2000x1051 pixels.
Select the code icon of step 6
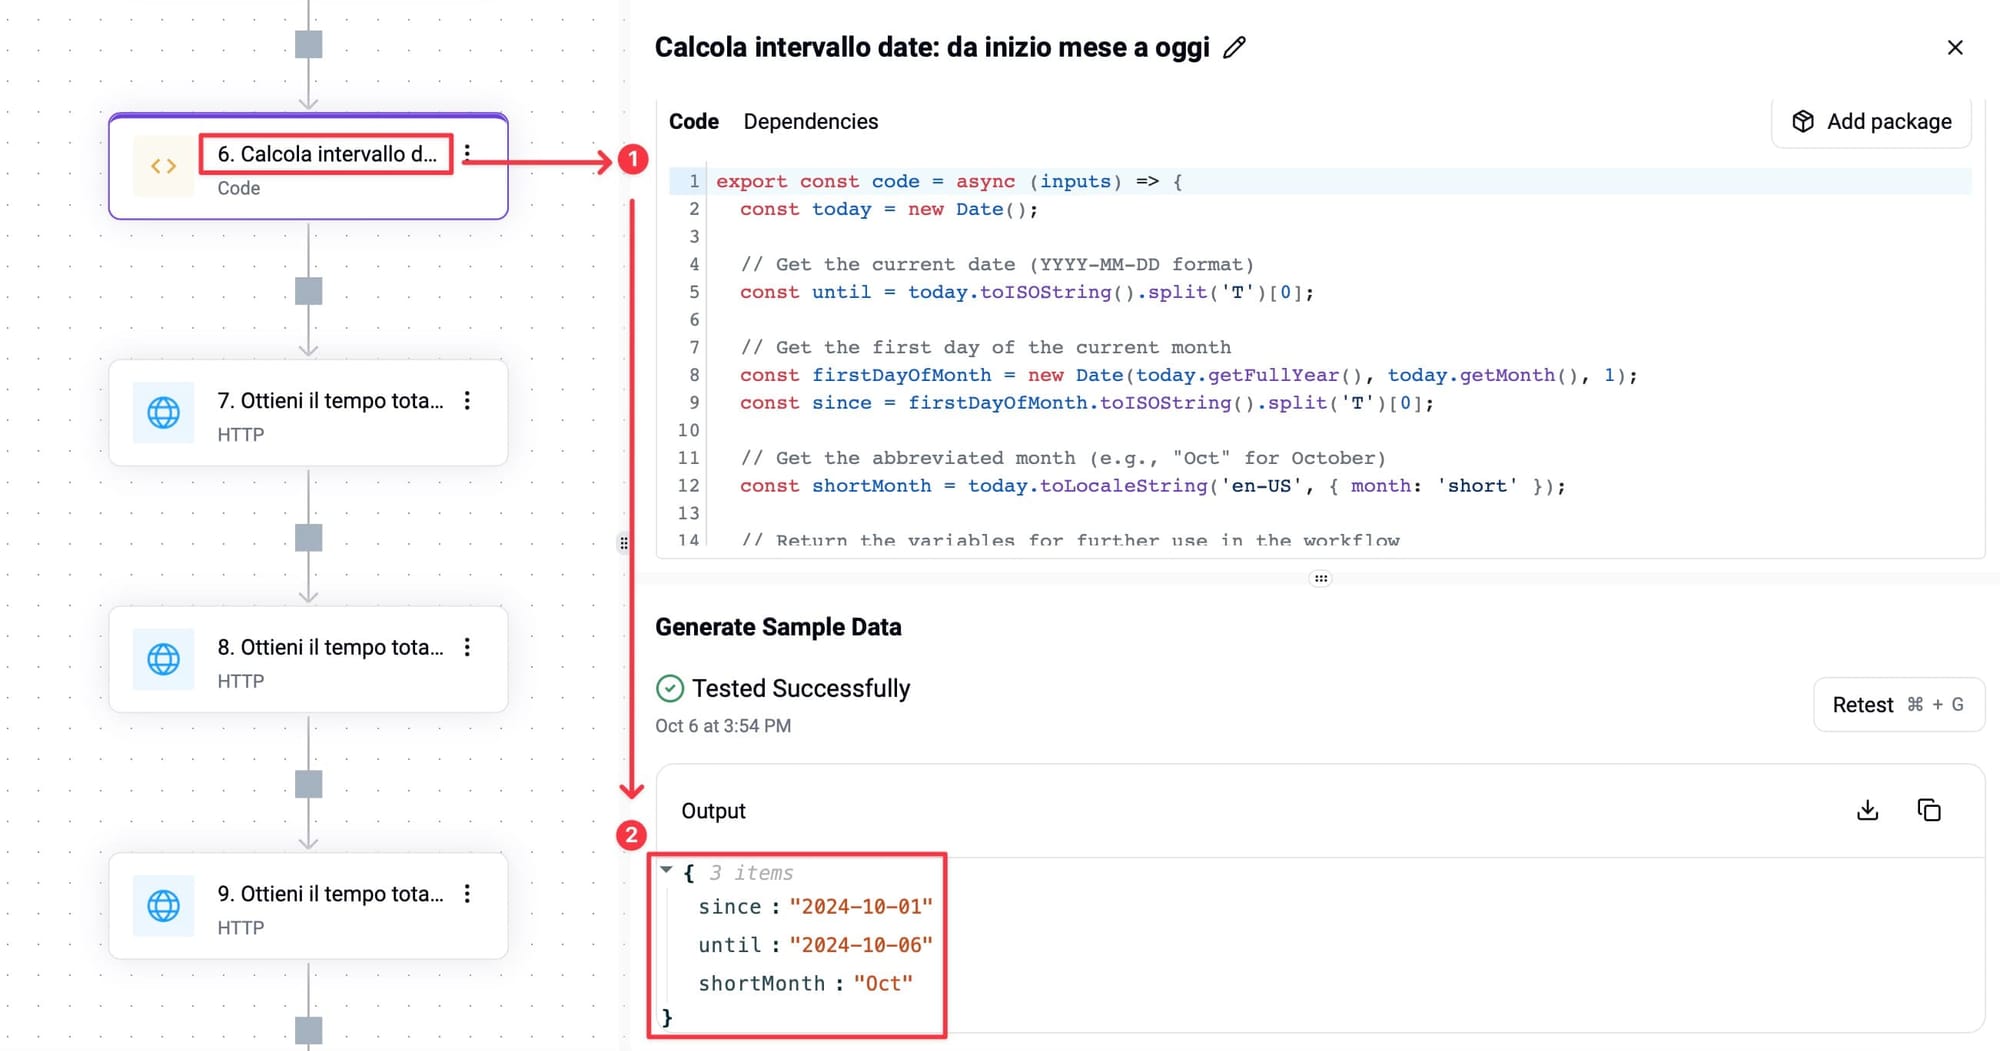click(164, 166)
